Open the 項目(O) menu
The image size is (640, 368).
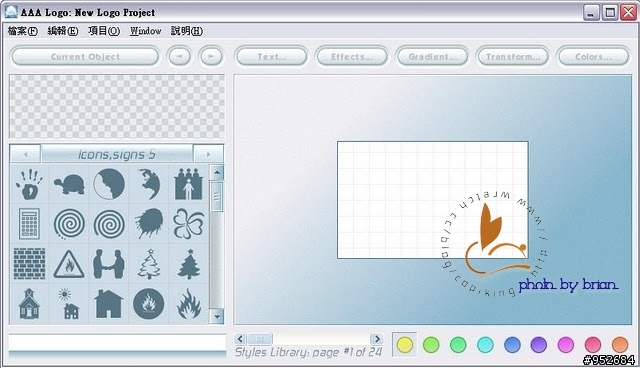pyautogui.click(x=104, y=31)
